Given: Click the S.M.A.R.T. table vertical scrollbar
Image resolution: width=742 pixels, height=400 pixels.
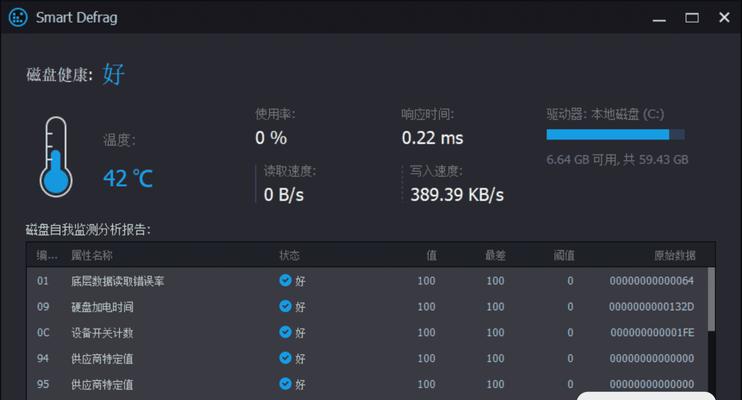Looking at the screenshot, I should [711, 333].
